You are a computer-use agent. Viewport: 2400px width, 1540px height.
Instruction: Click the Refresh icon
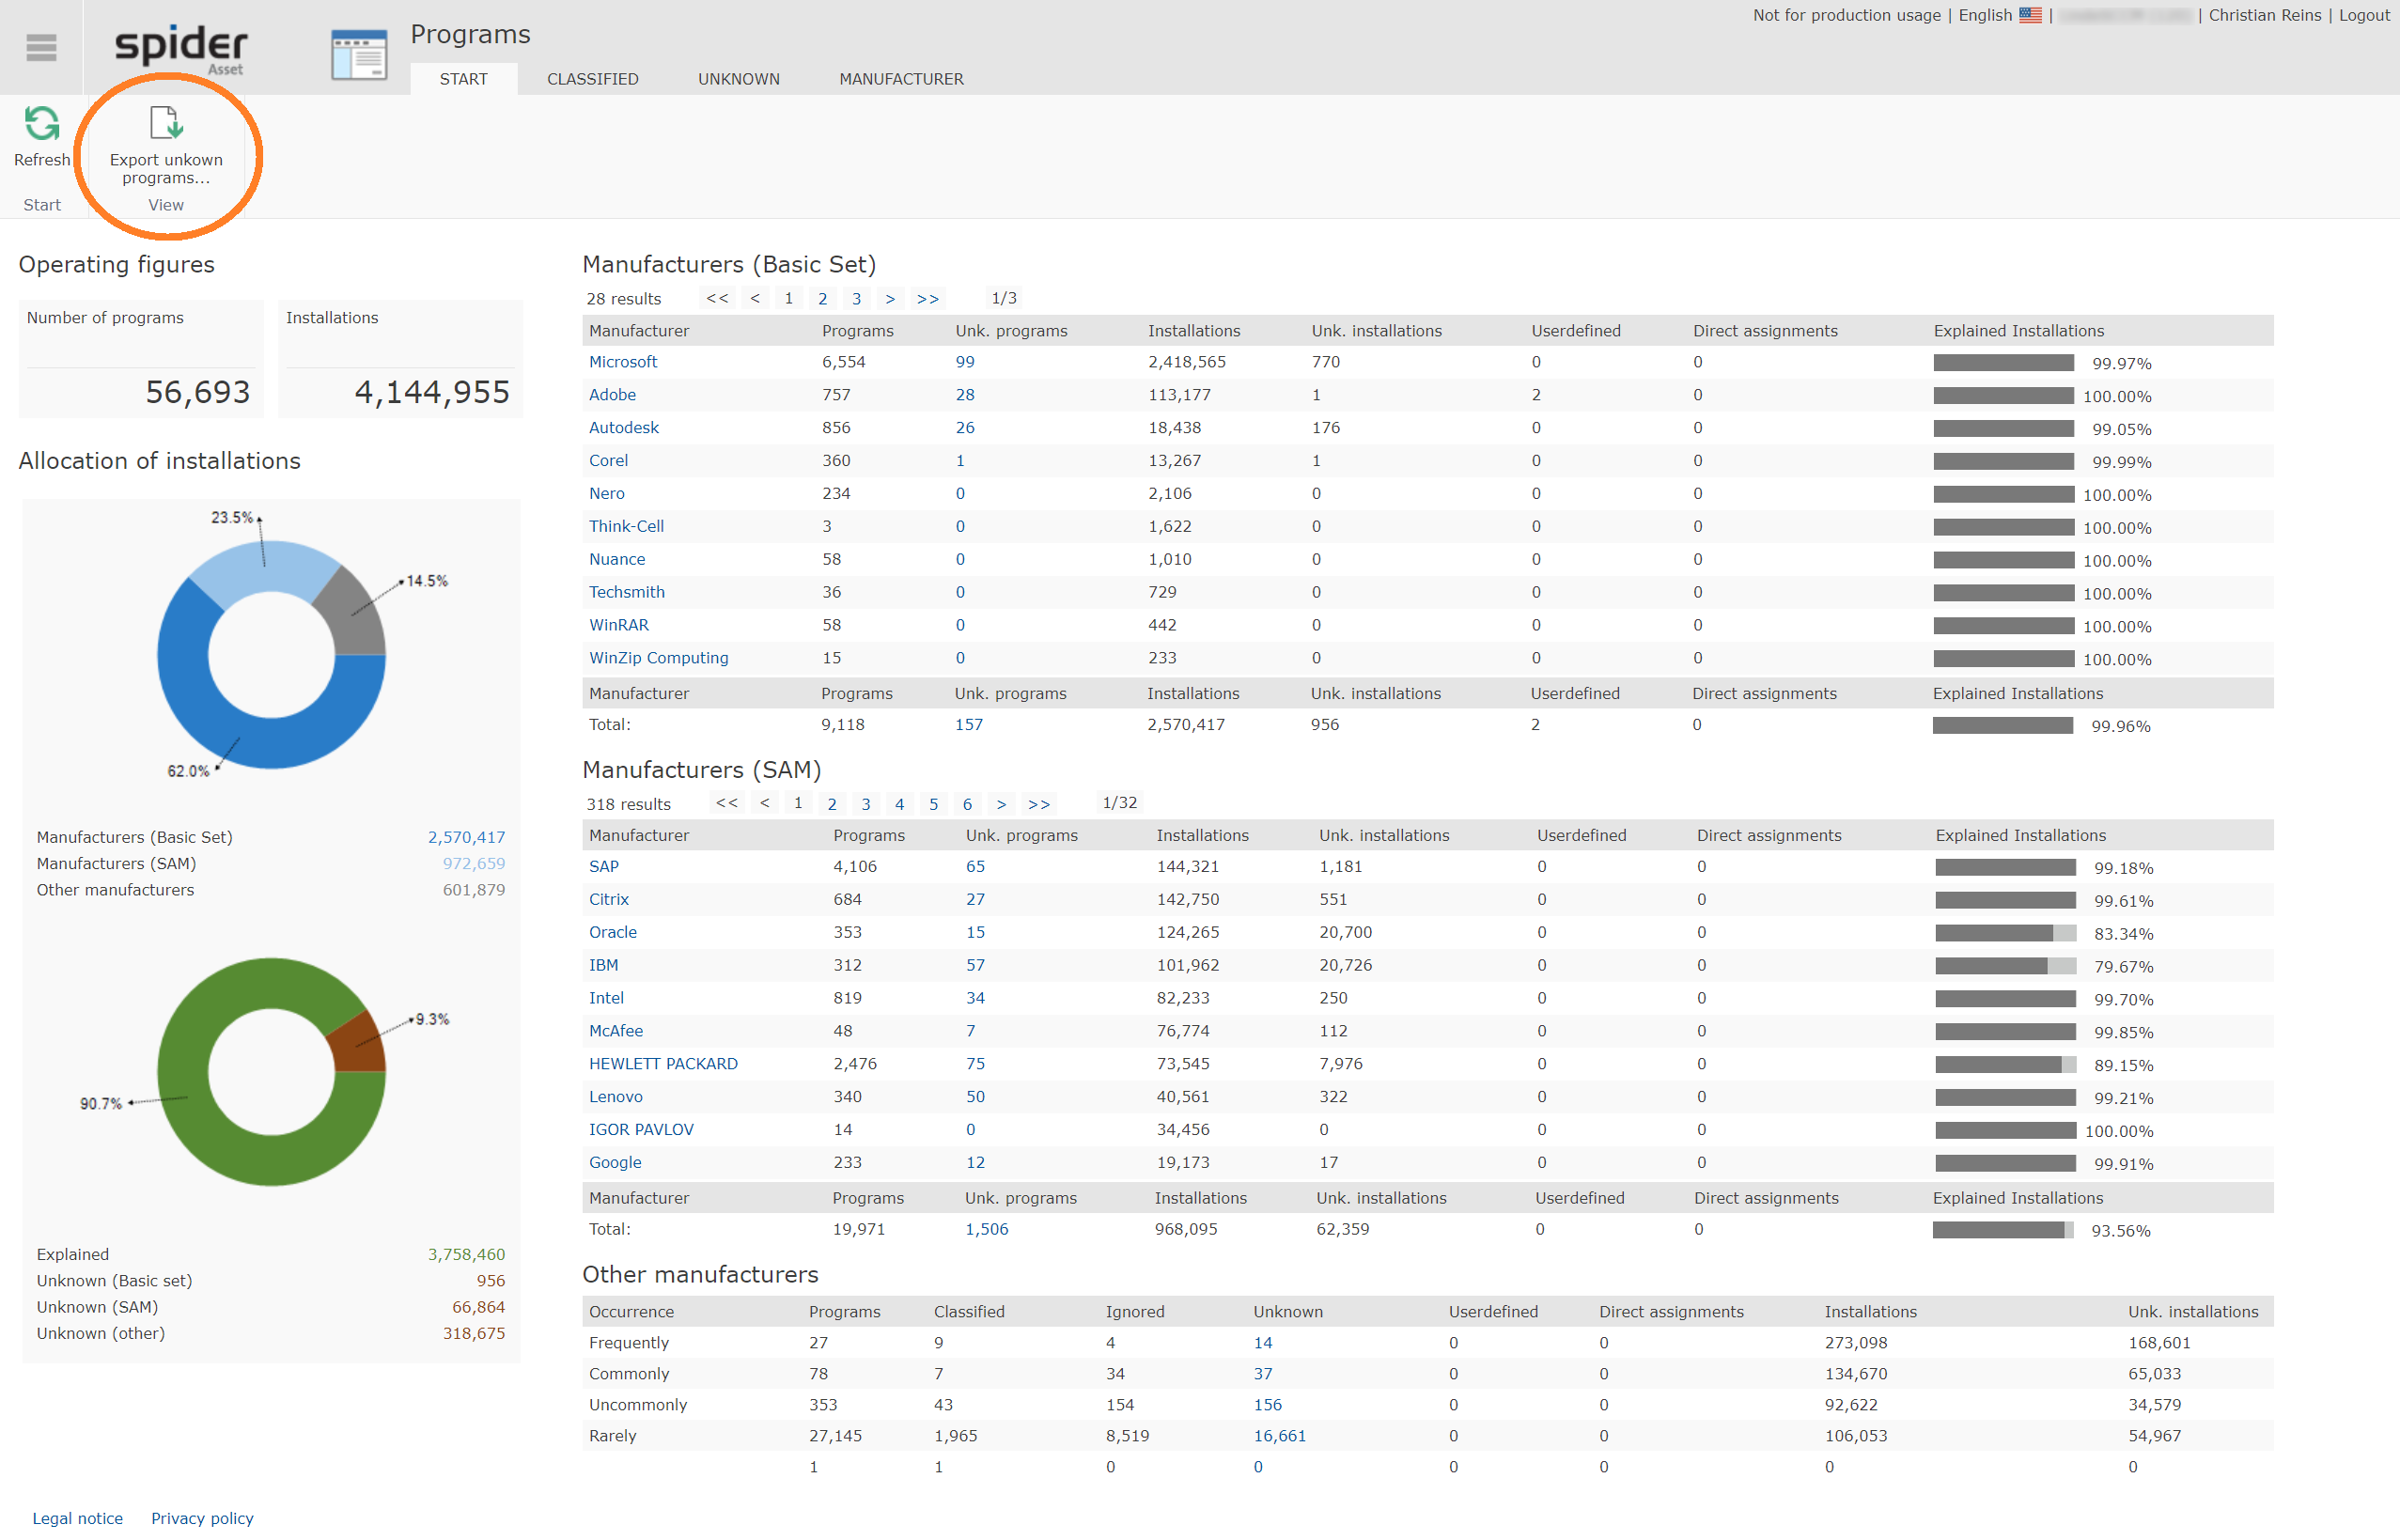pos(42,123)
